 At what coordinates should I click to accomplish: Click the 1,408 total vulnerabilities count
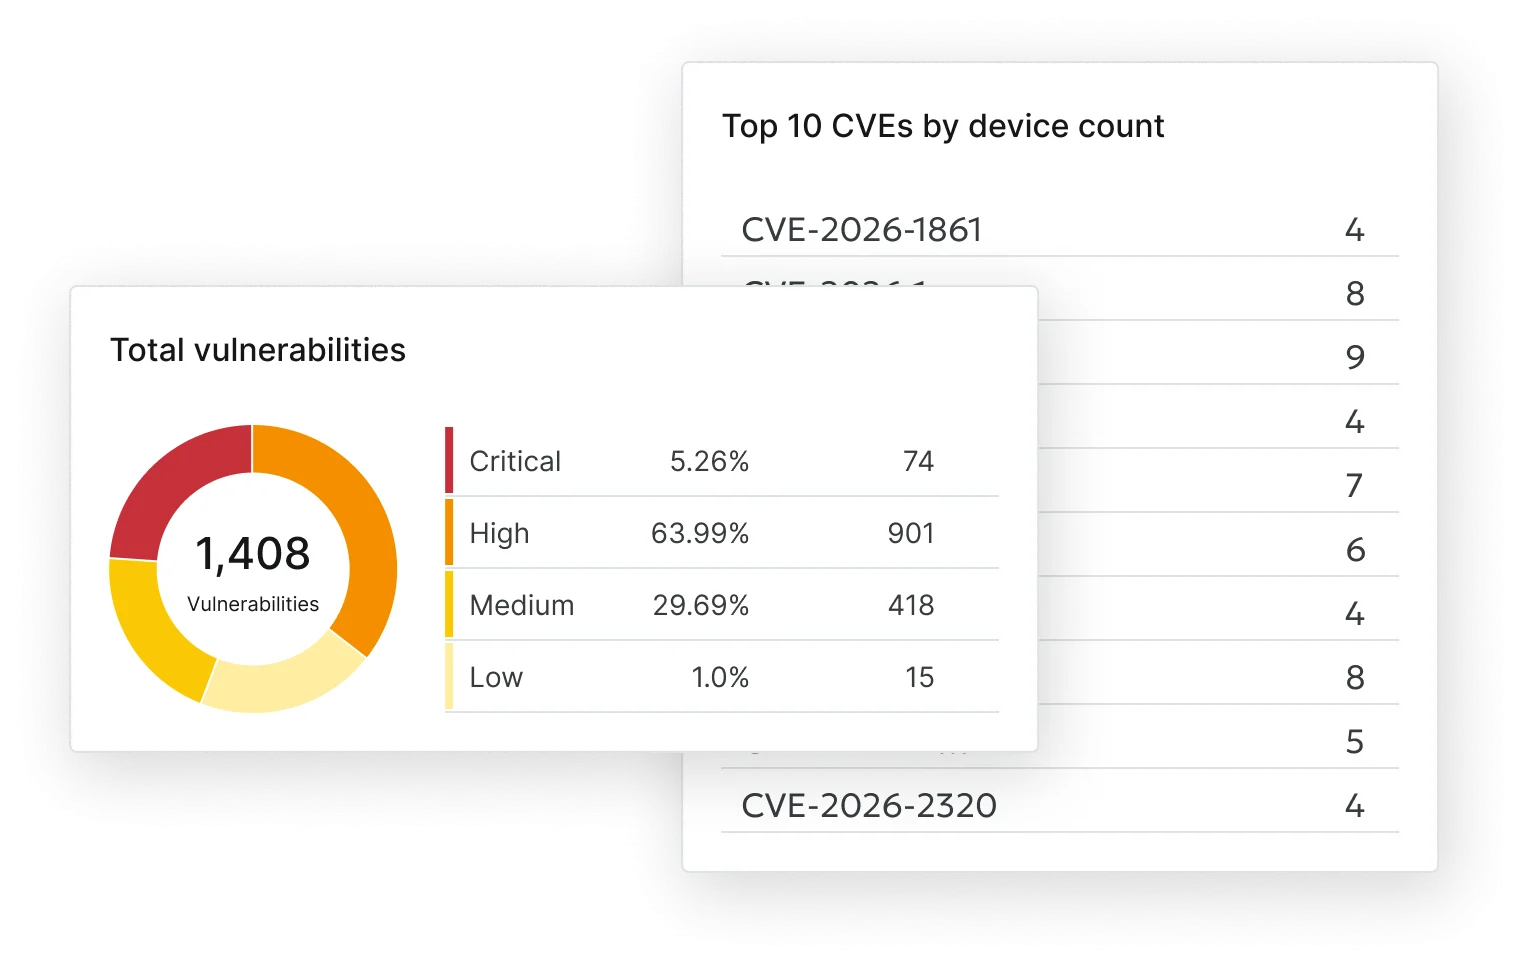(253, 554)
